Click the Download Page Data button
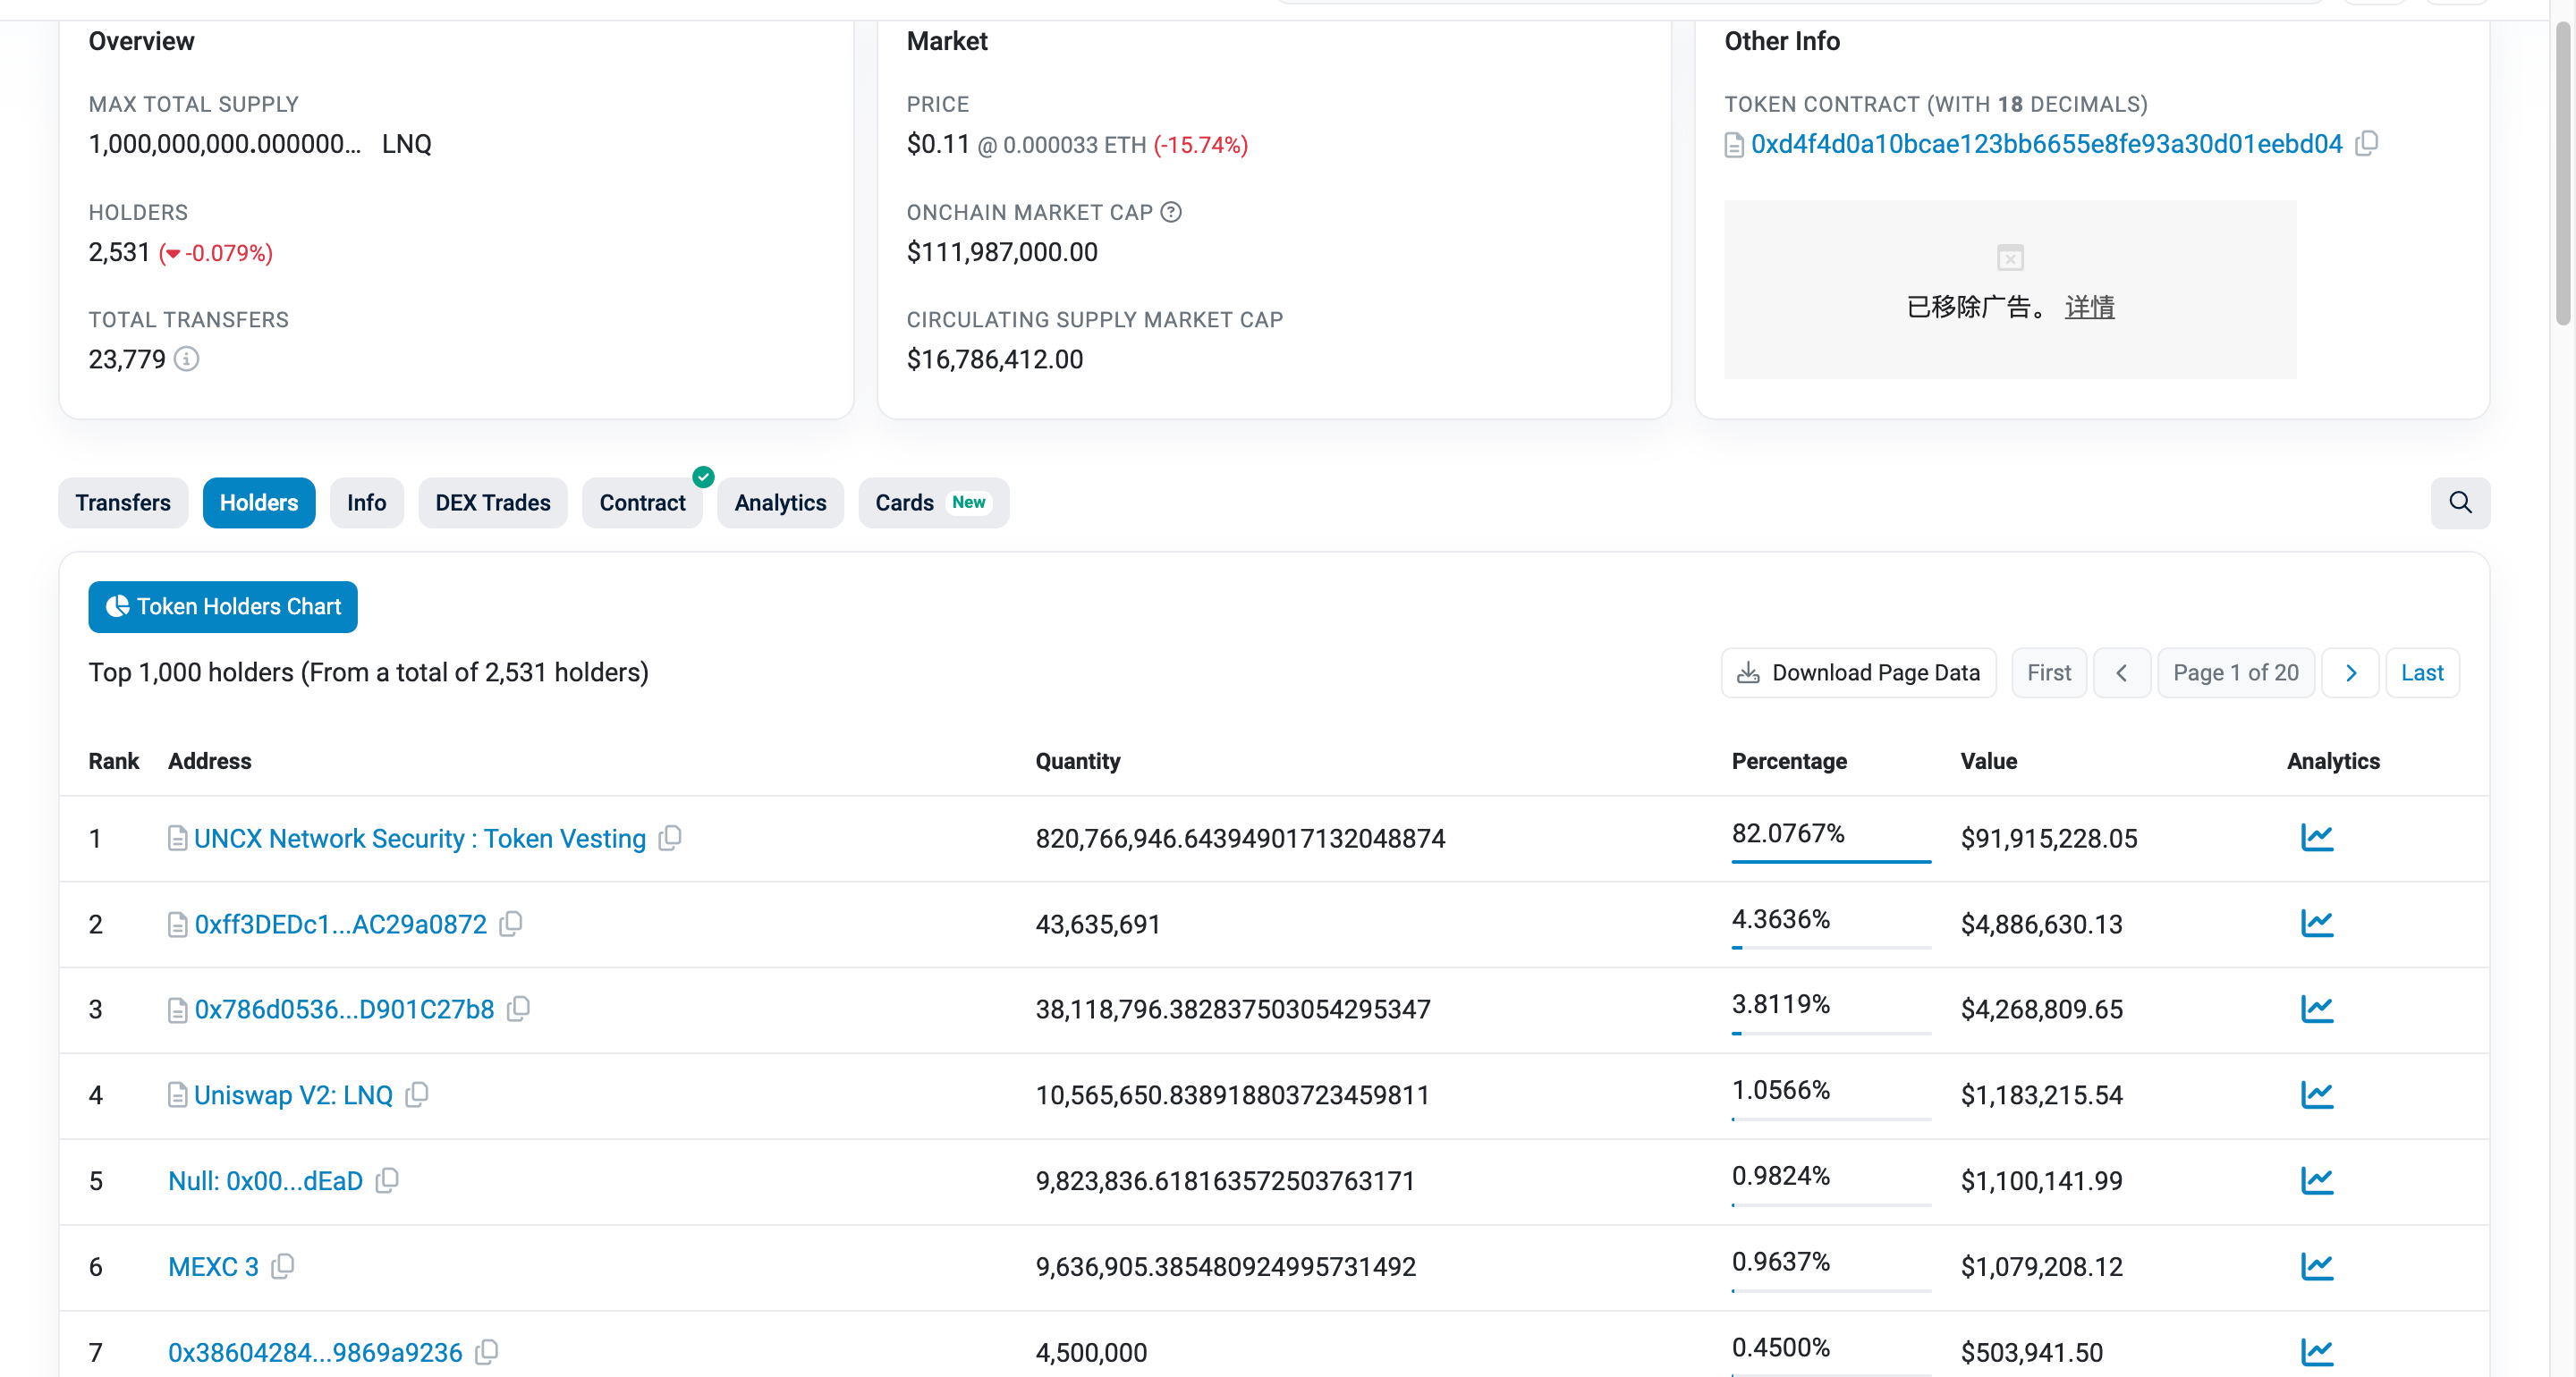This screenshot has height=1377, width=2576. pos(1859,672)
